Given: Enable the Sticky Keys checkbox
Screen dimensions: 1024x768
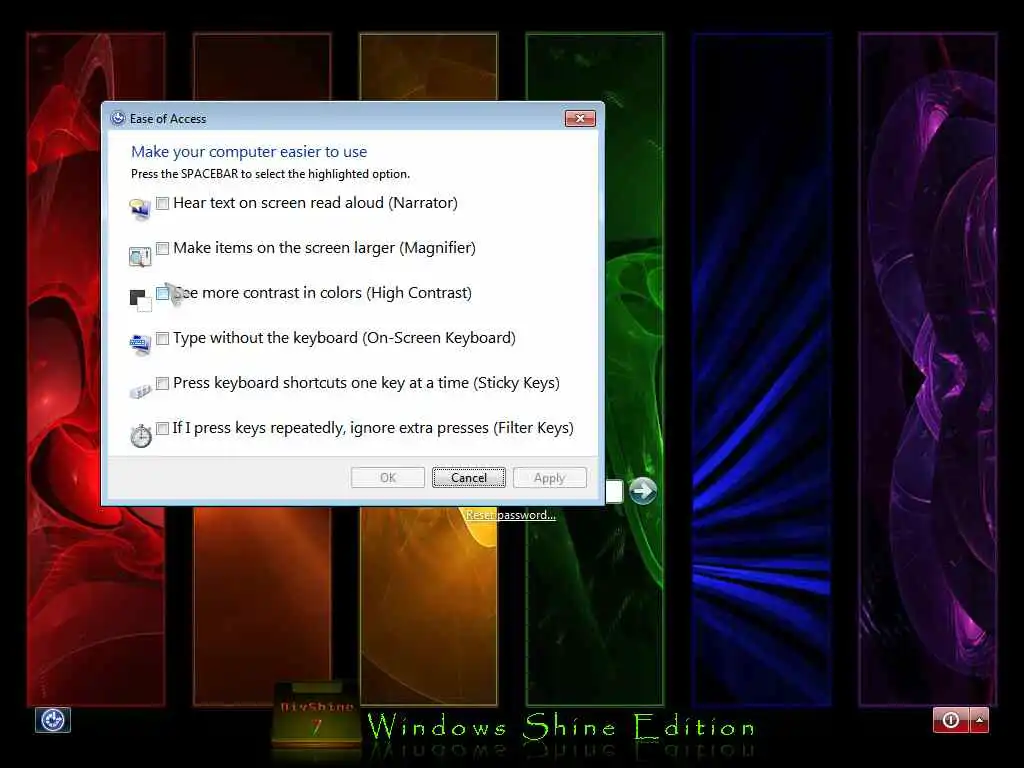Looking at the screenshot, I should click(x=162, y=383).
